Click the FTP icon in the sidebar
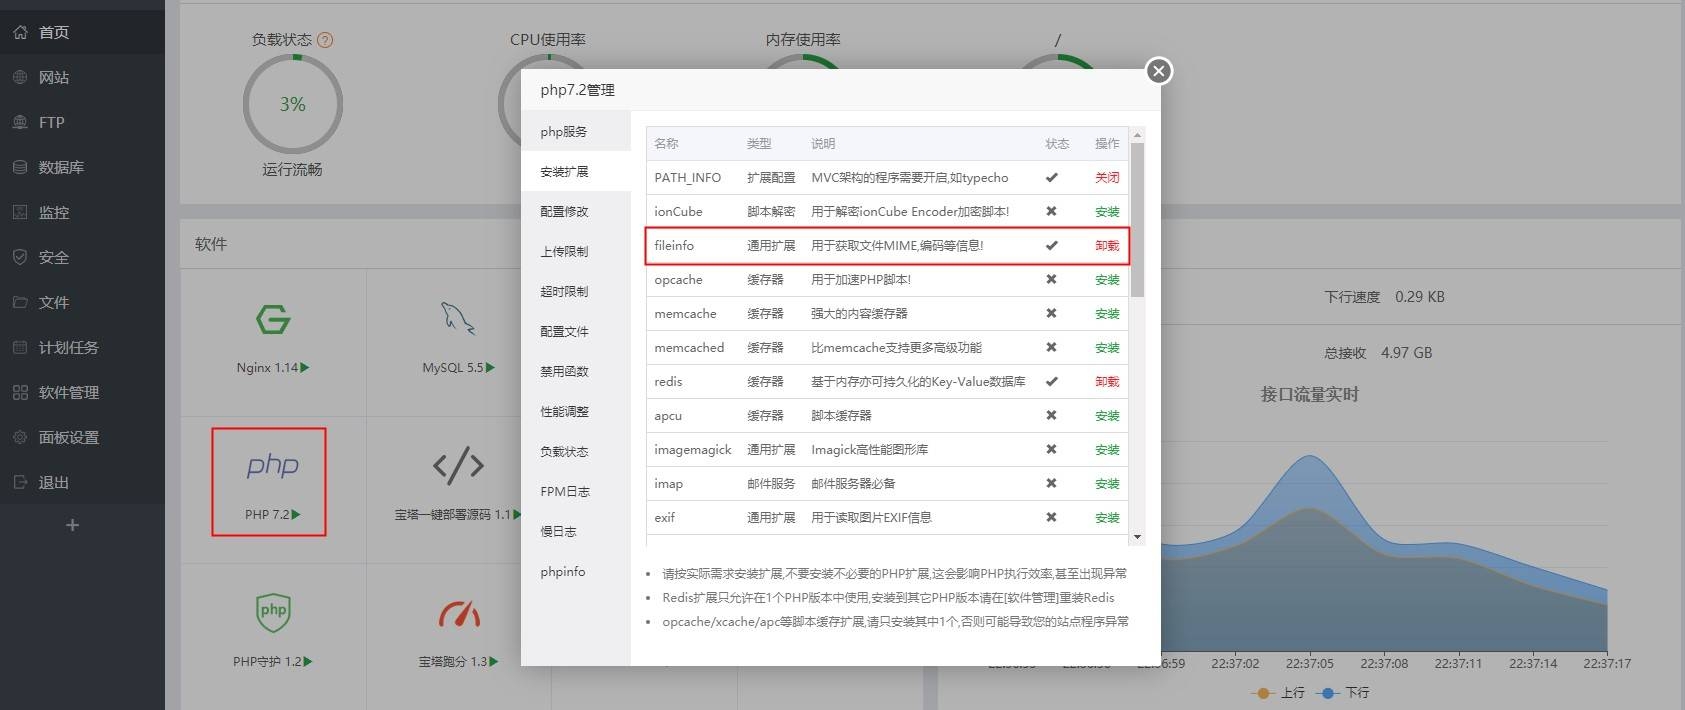 pyautogui.click(x=20, y=122)
